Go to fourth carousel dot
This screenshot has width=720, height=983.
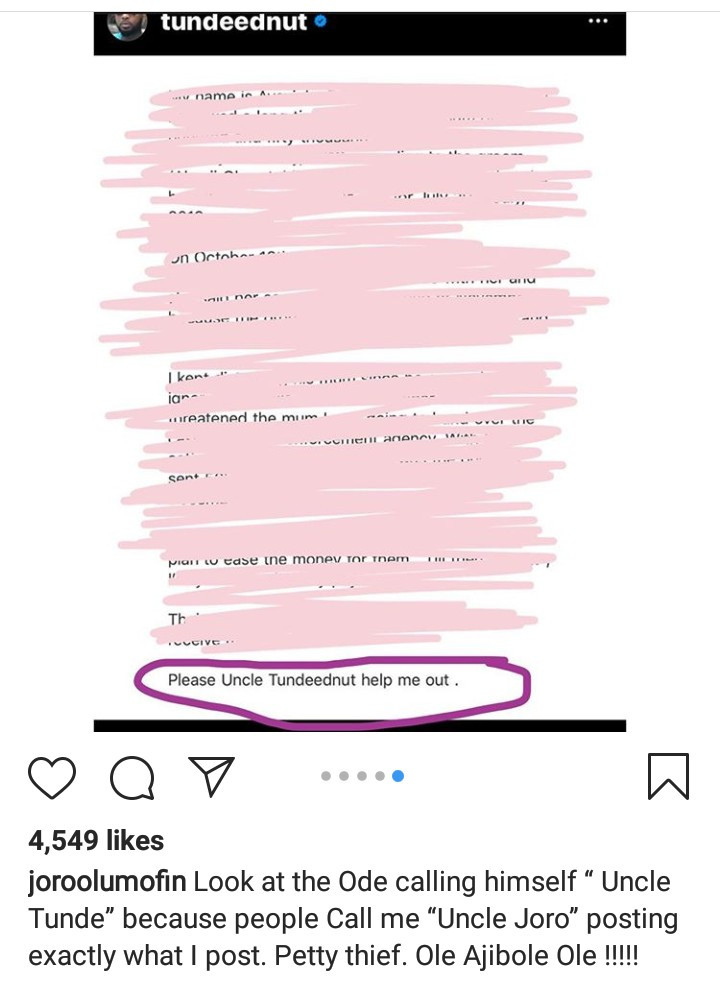(380, 776)
